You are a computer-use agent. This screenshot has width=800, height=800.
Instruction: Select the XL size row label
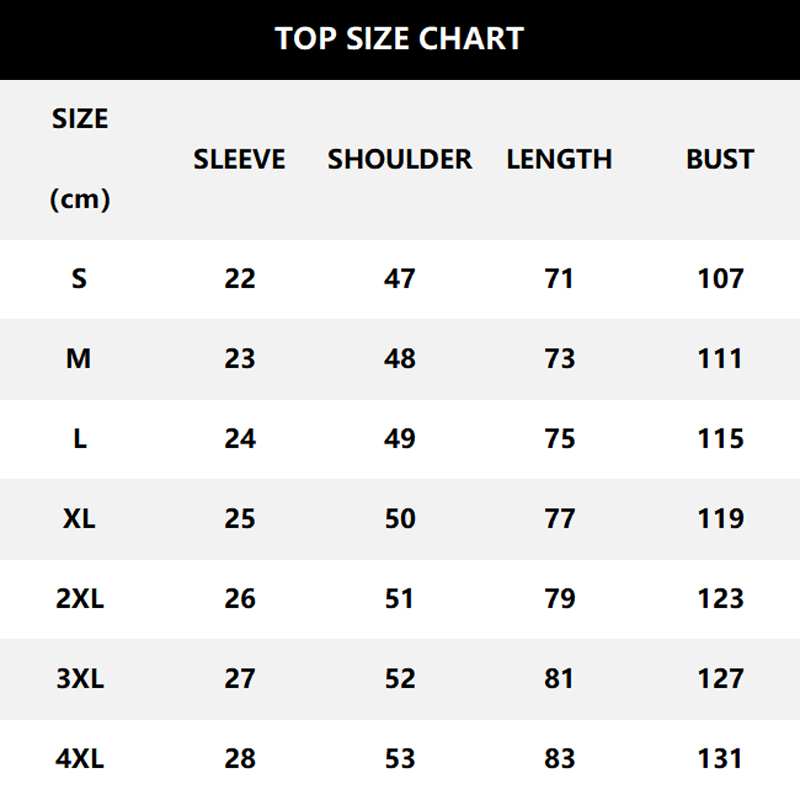pyautogui.click(x=80, y=519)
